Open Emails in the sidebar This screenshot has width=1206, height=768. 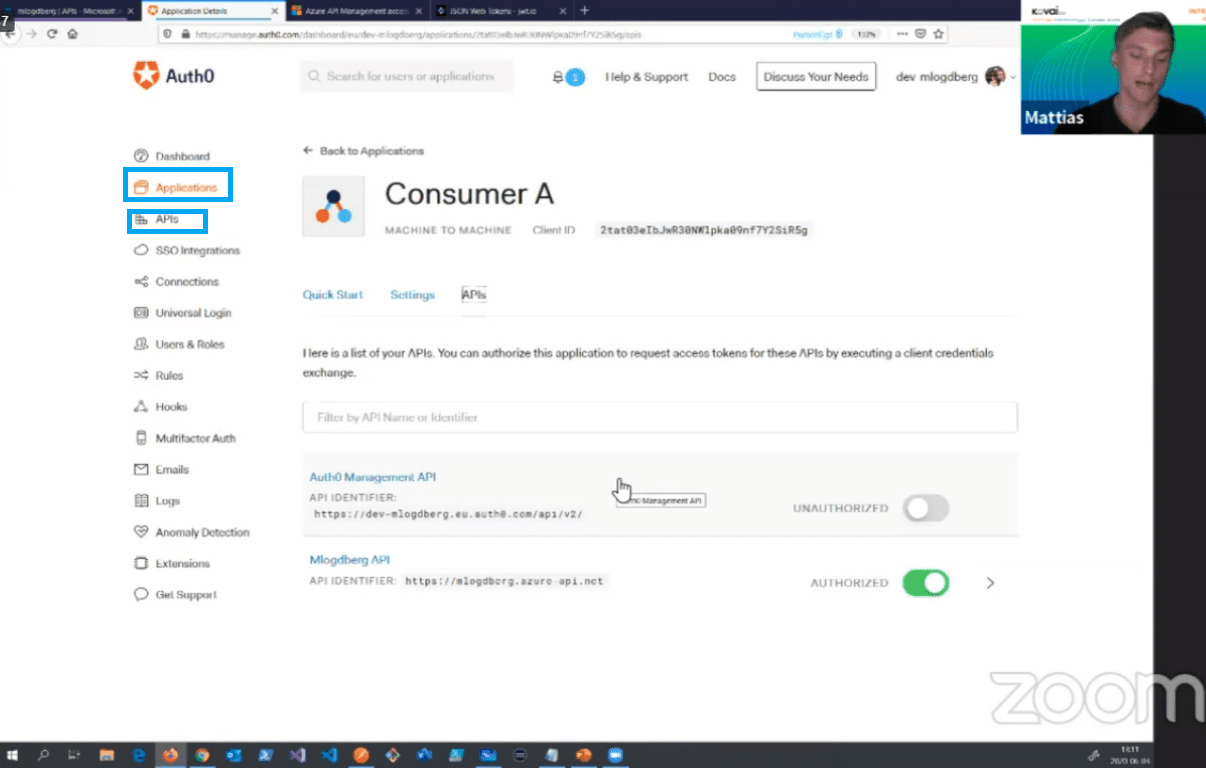click(162, 469)
